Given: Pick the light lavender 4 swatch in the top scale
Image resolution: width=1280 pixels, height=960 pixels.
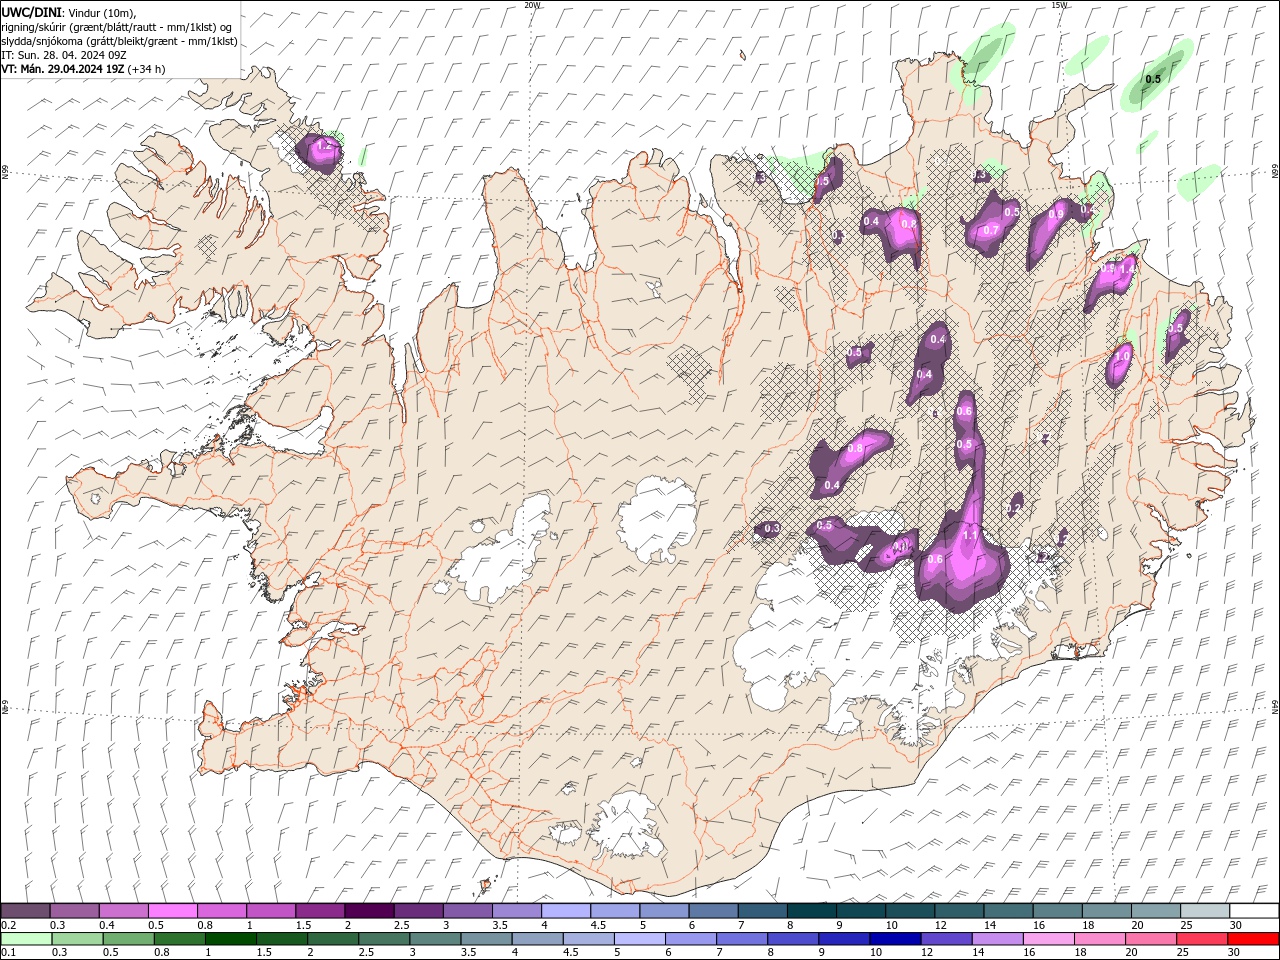Looking at the screenshot, I should click(x=566, y=911).
